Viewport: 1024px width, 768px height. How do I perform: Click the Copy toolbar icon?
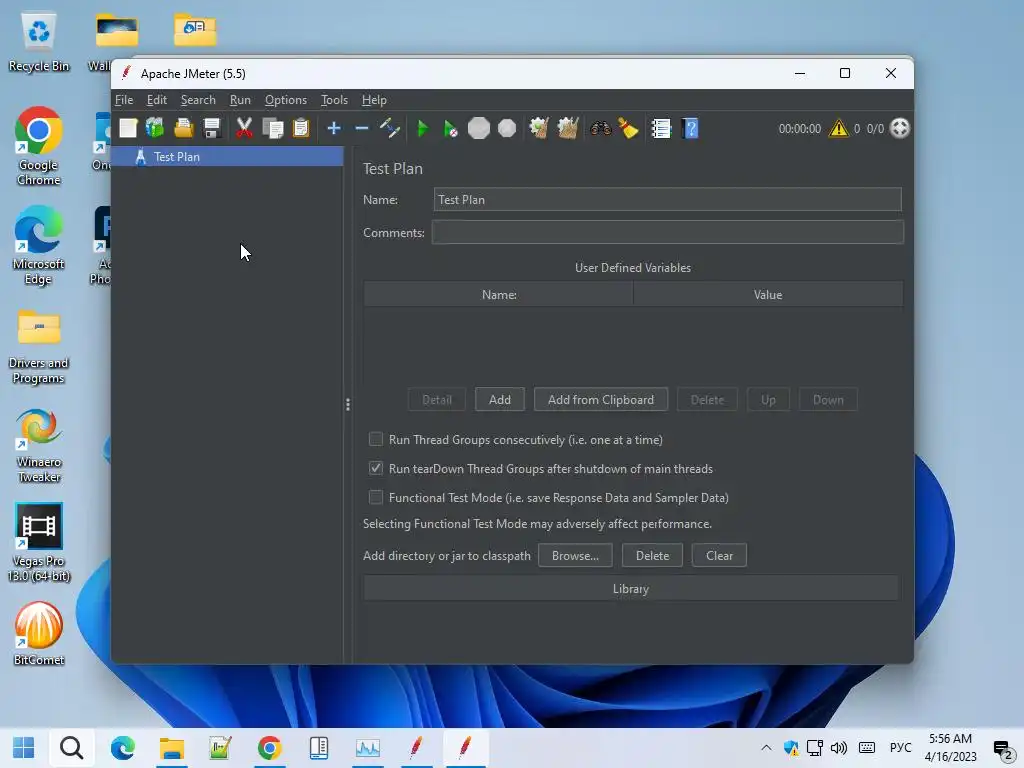(272, 128)
